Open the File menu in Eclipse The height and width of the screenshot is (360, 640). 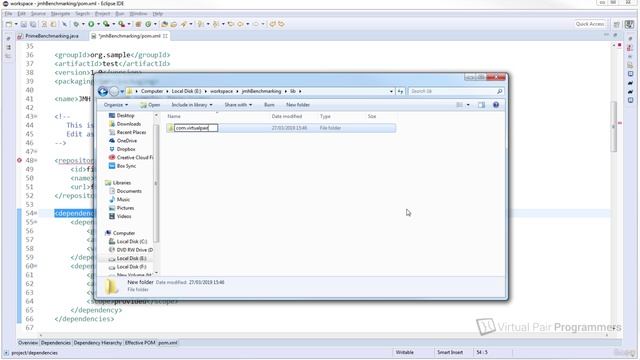click(9, 14)
